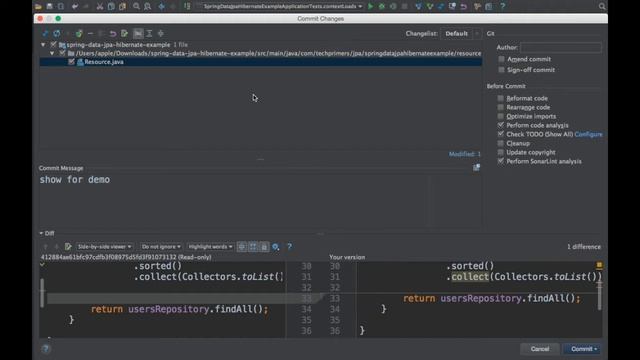Click the green Run icon in main toolbar
Image resolution: width=640 pixels, height=360 pixels.
coord(370,6)
